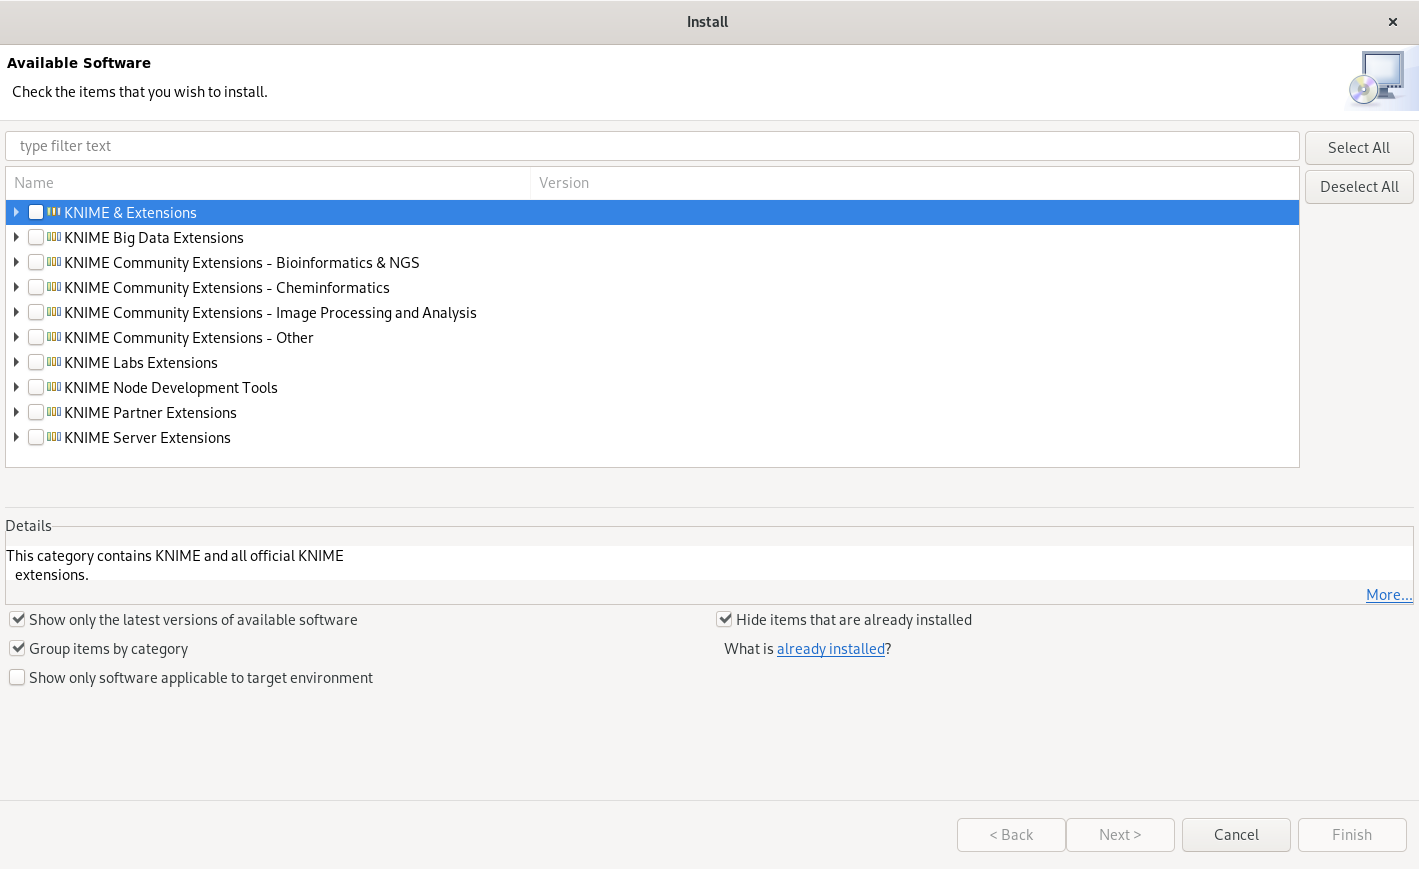This screenshot has height=869, width=1419.
Task: Click the Cheminformatics extensions category icon
Action: coord(54,287)
